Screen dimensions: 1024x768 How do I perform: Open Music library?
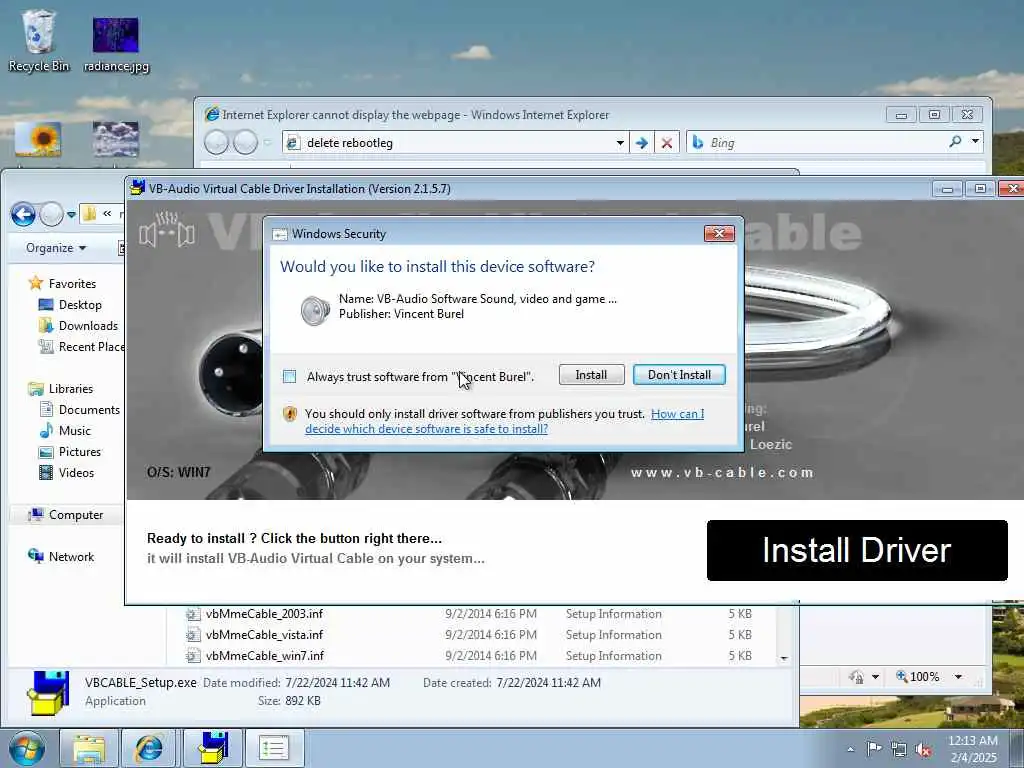click(x=65, y=430)
